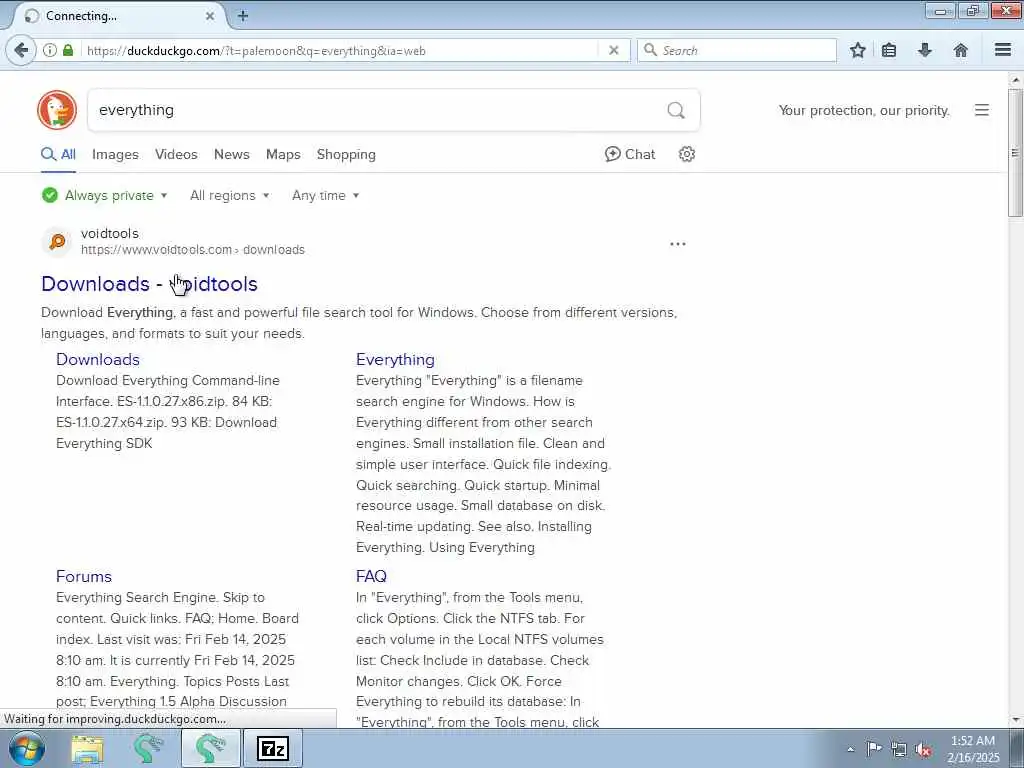Click the active Pale Moon taskbar window
Viewport: 1024px width, 768px height.
[210, 748]
